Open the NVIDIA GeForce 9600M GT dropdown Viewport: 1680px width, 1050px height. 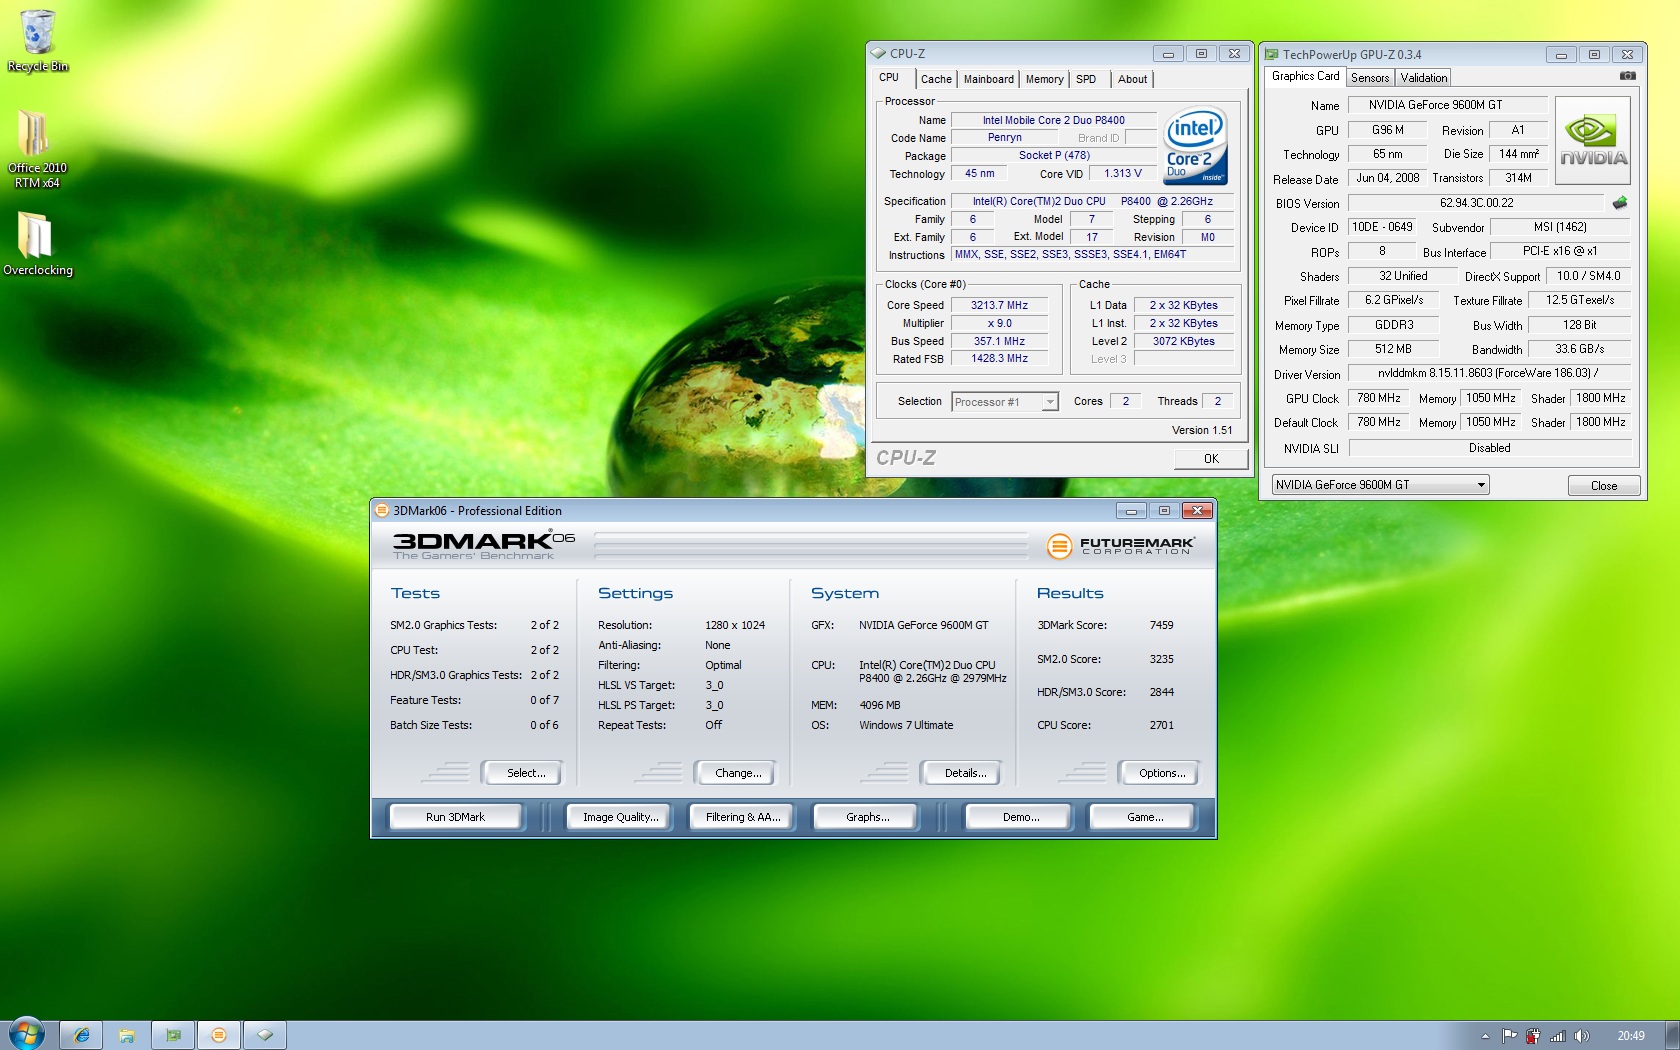click(1380, 485)
